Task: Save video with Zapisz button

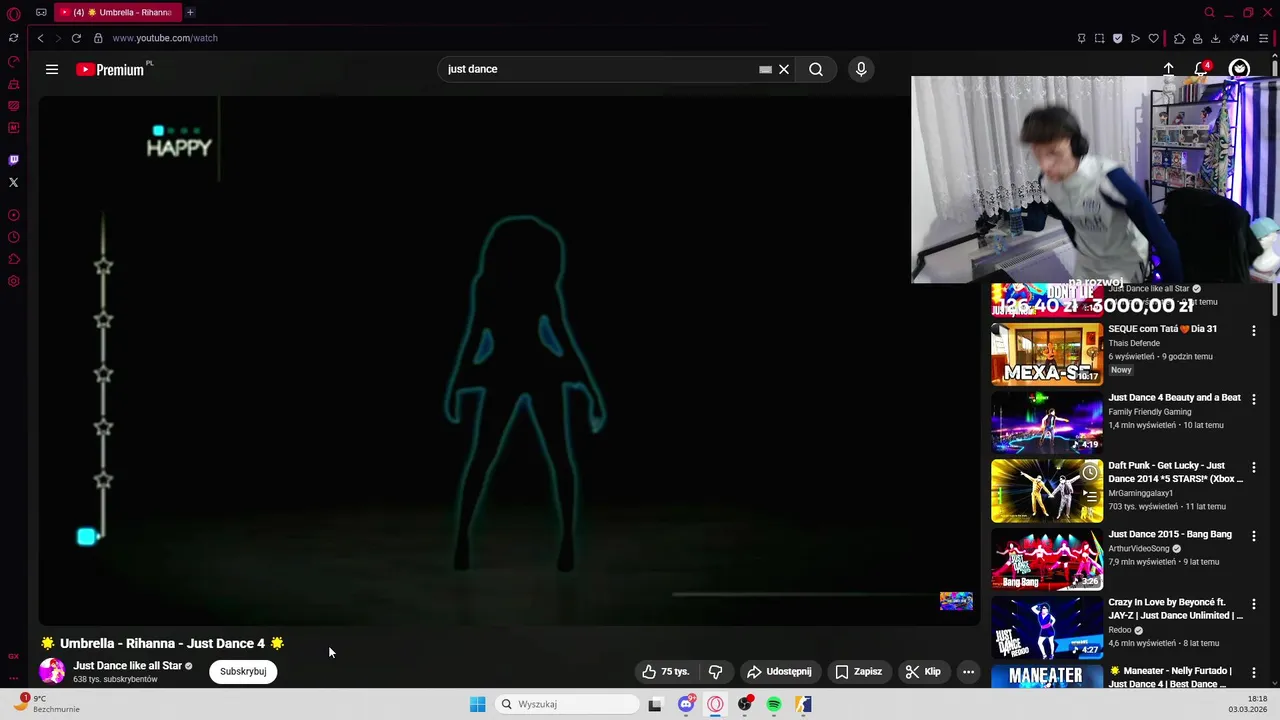Action: tap(859, 671)
